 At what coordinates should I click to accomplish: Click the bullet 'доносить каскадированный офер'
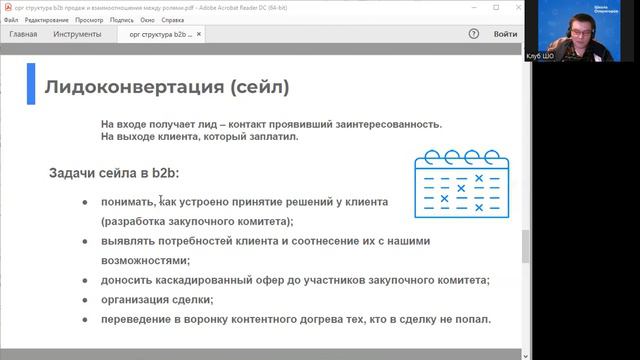pyautogui.click(x=295, y=280)
